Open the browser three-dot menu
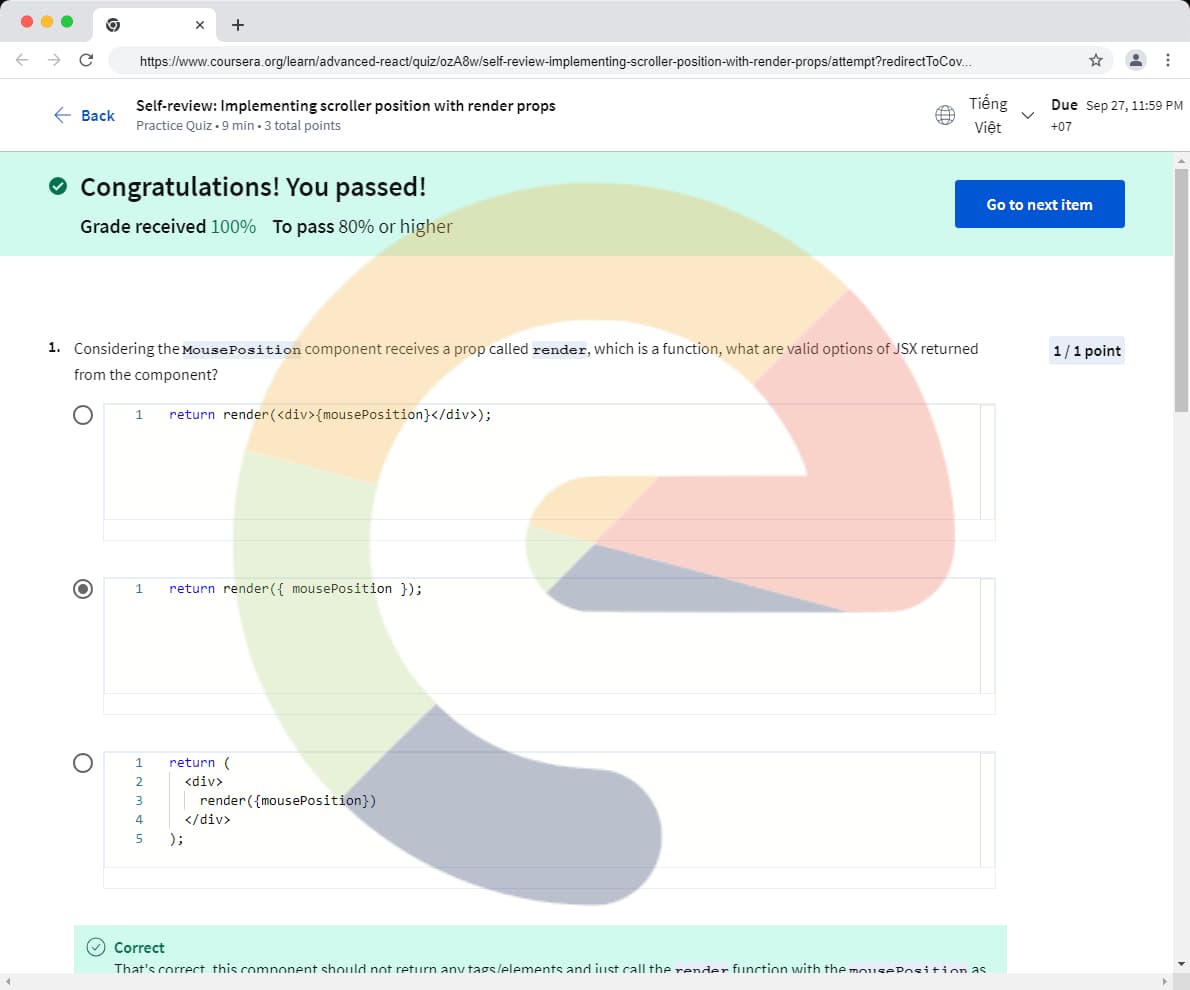 click(x=1167, y=60)
